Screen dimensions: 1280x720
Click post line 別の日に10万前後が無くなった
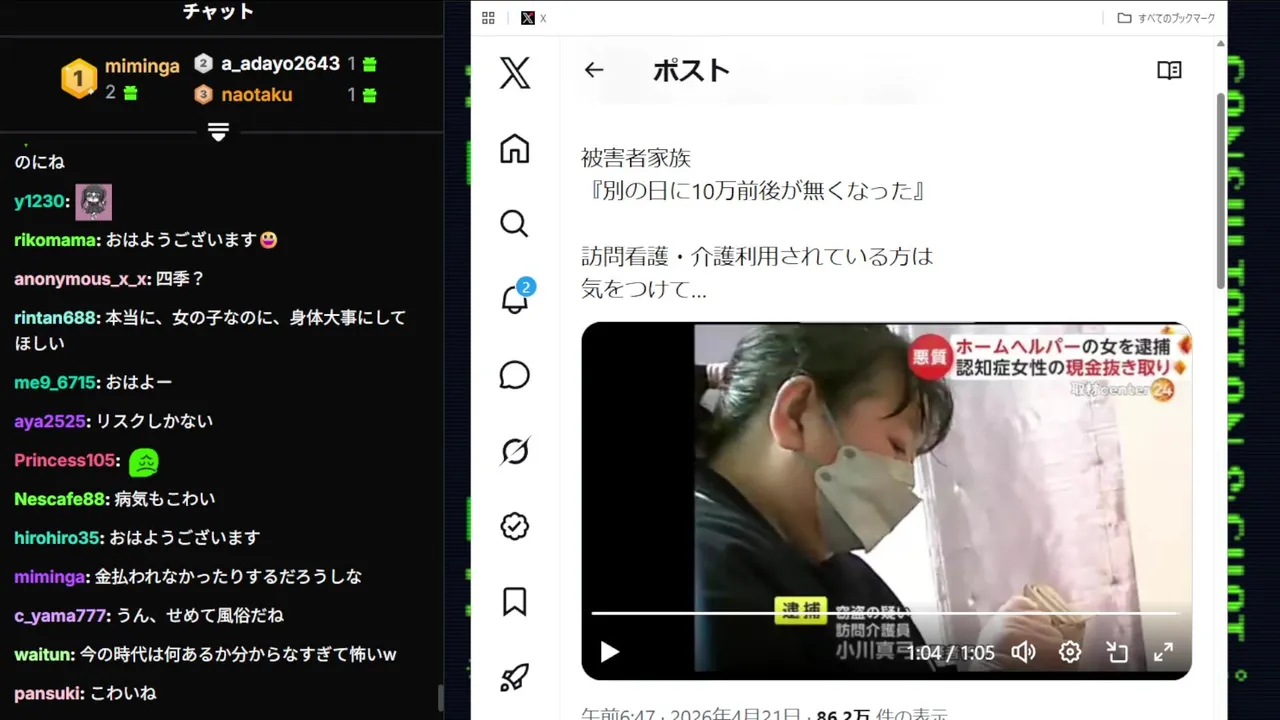(x=757, y=191)
